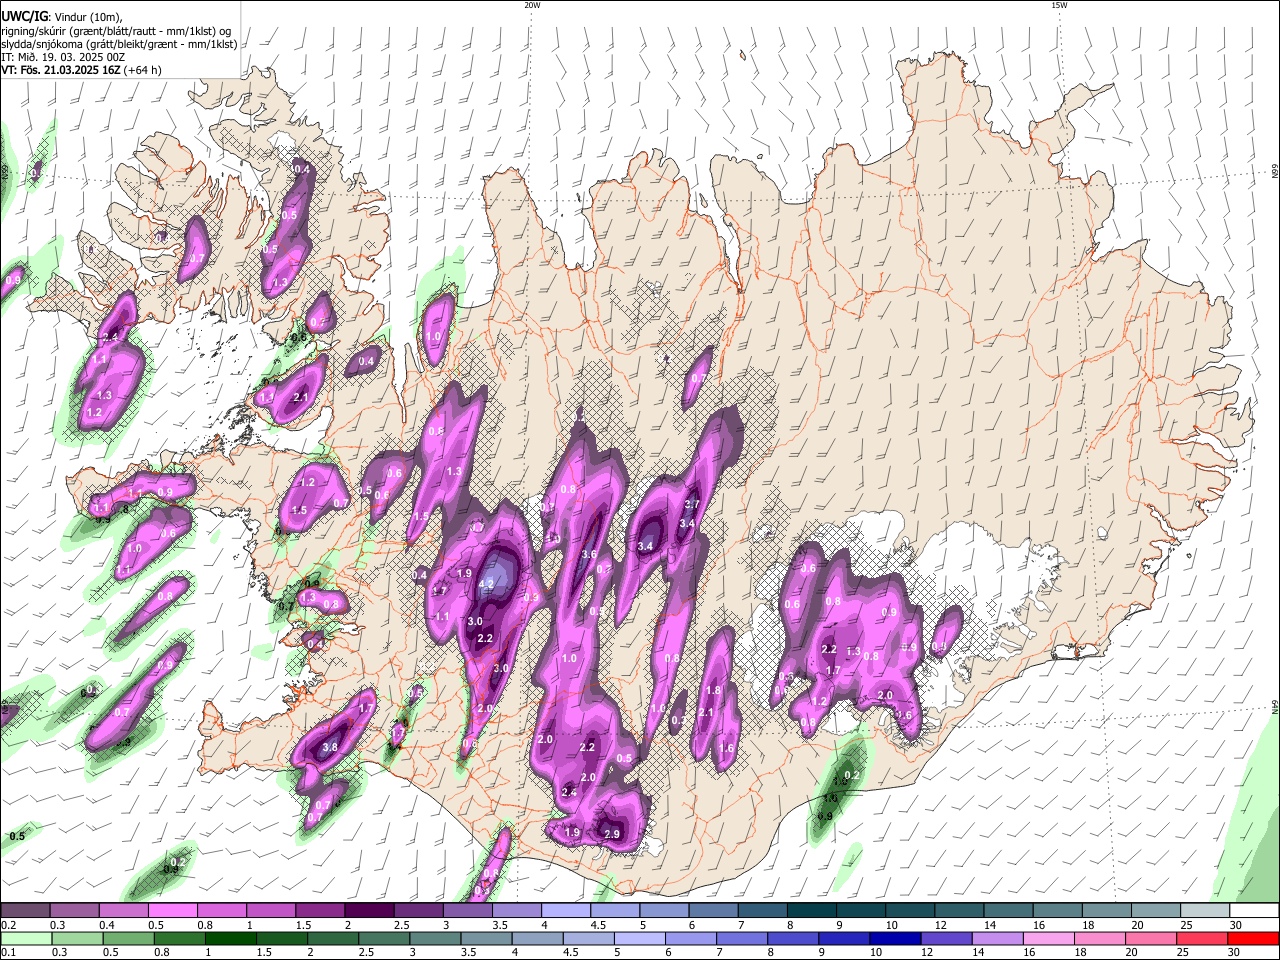Viewport: 1280px width, 960px height.
Task: Click the '15W' longitude label
Action: pyautogui.click(x=1059, y=5)
